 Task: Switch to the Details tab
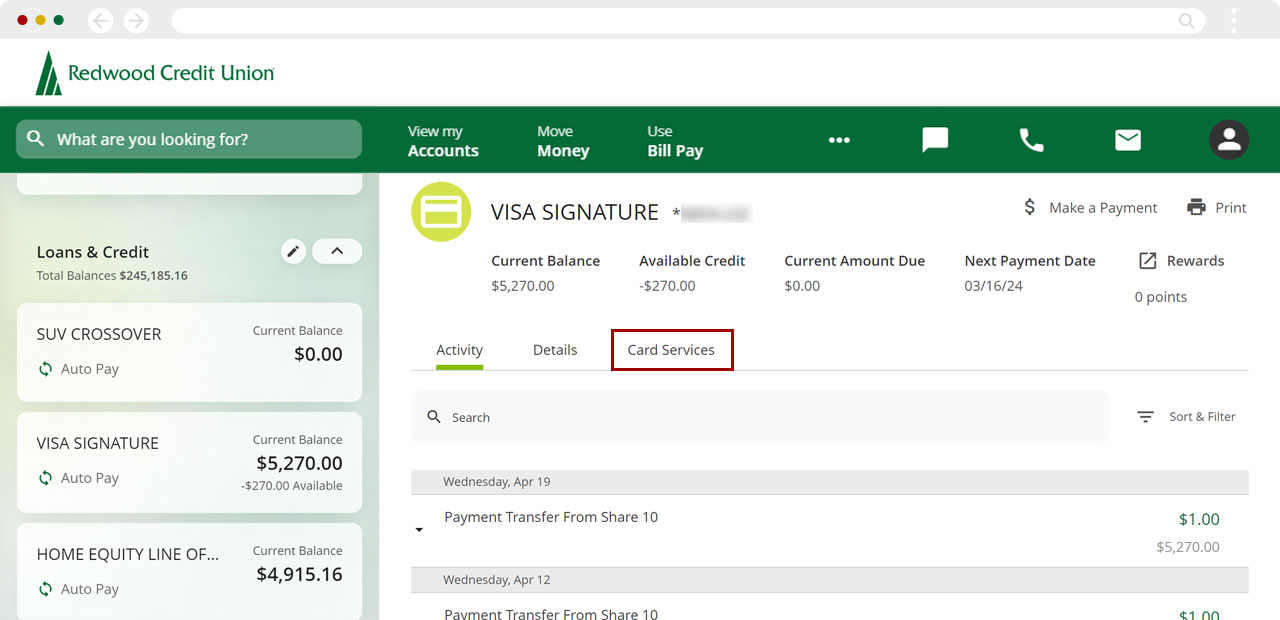(555, 350)
